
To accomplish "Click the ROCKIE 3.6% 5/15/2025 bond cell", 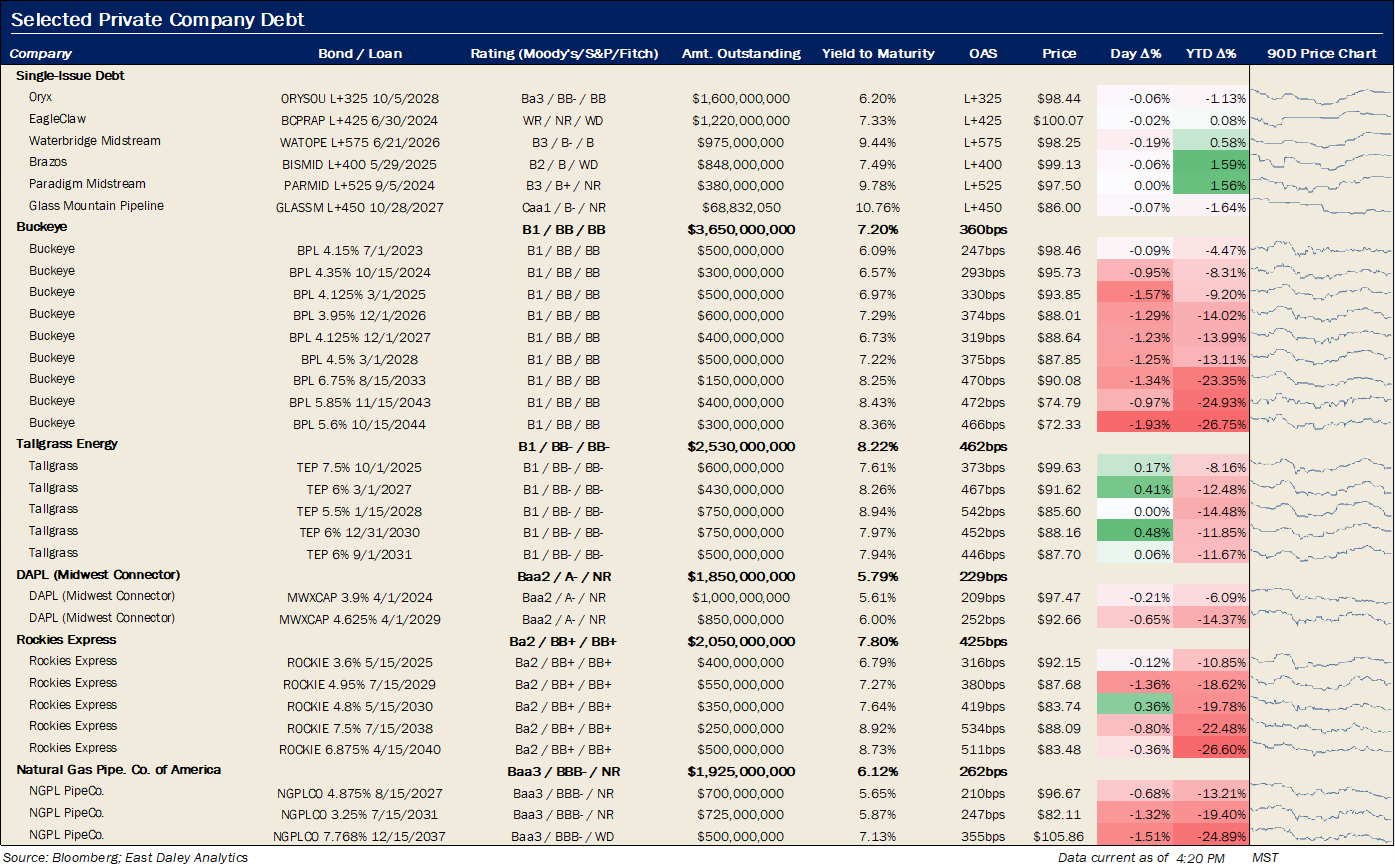I will (360, 663).
